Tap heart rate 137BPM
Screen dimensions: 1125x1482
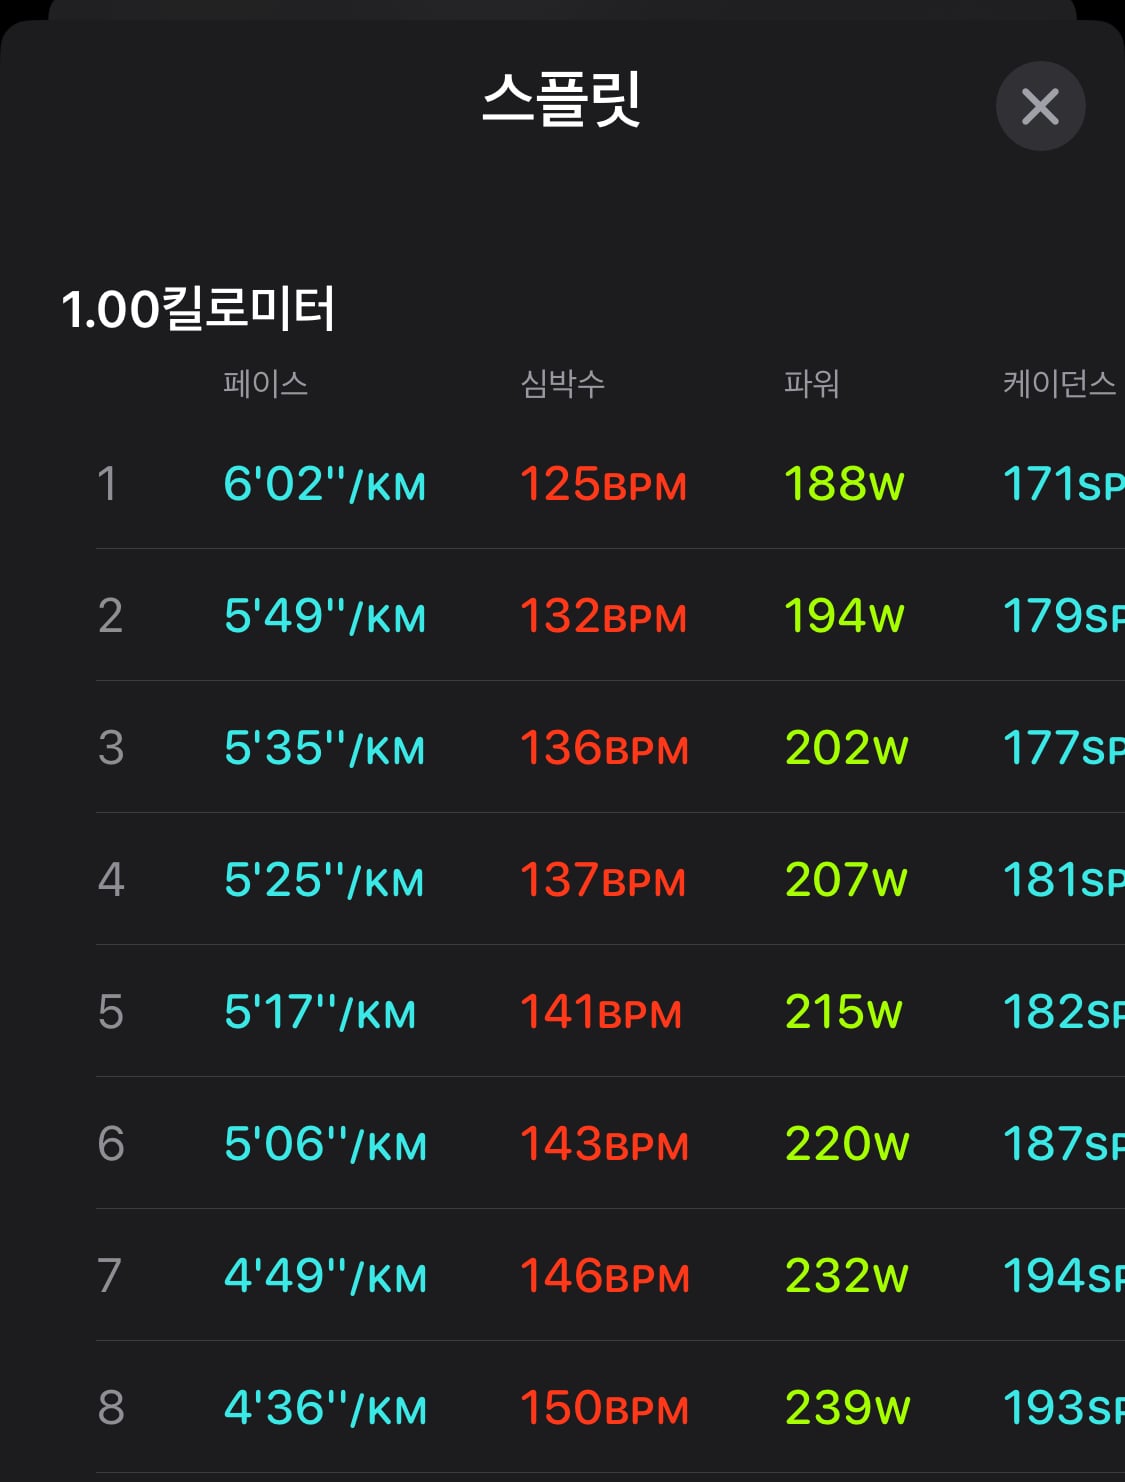tap(603, 880)
